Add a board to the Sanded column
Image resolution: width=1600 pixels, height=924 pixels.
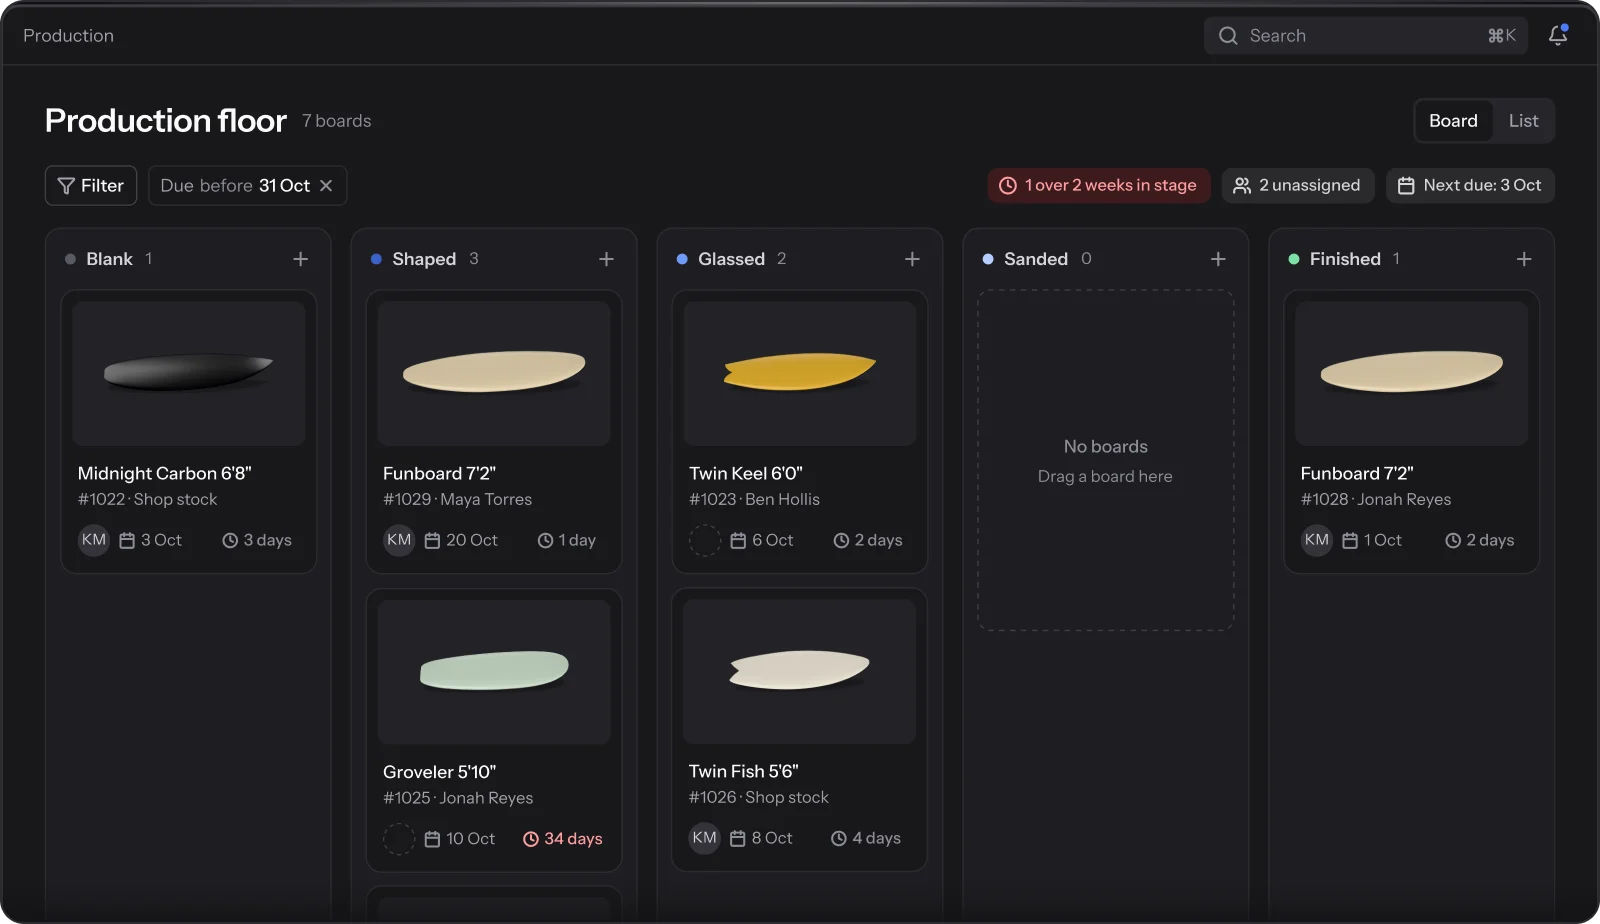(x=1218, y=259)
